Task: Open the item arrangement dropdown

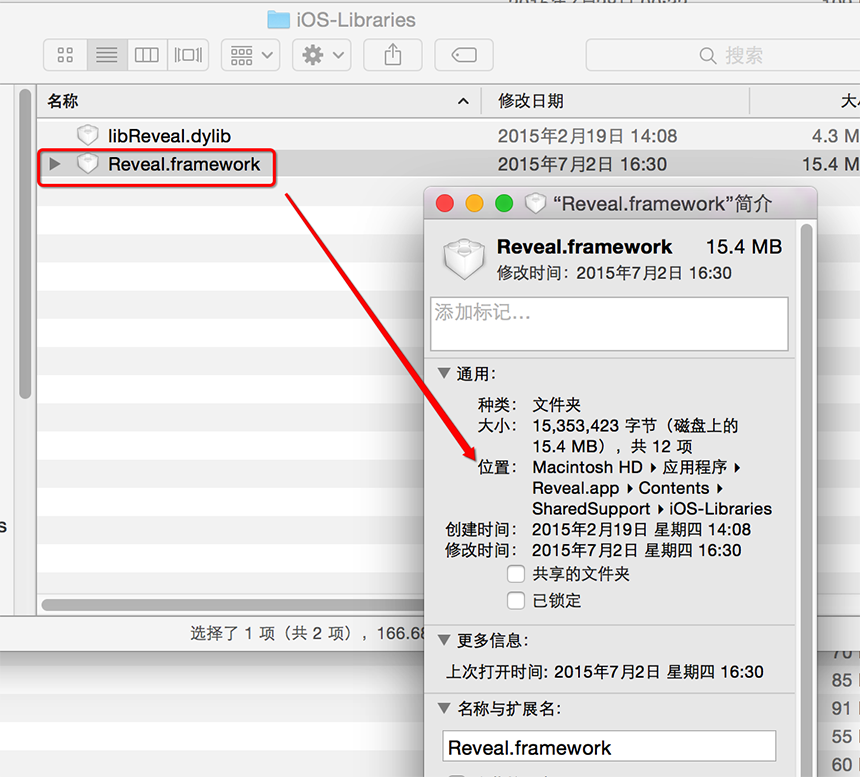Action: 251,55
